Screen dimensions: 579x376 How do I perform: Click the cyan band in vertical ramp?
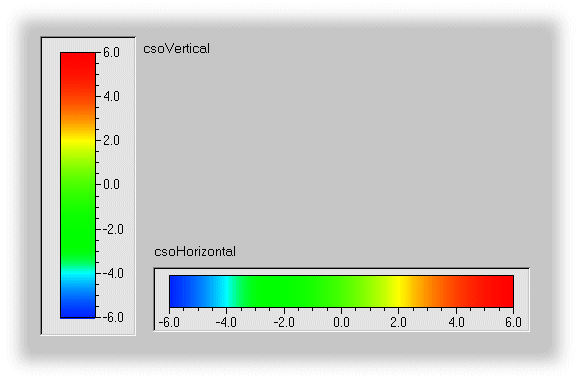78,274
